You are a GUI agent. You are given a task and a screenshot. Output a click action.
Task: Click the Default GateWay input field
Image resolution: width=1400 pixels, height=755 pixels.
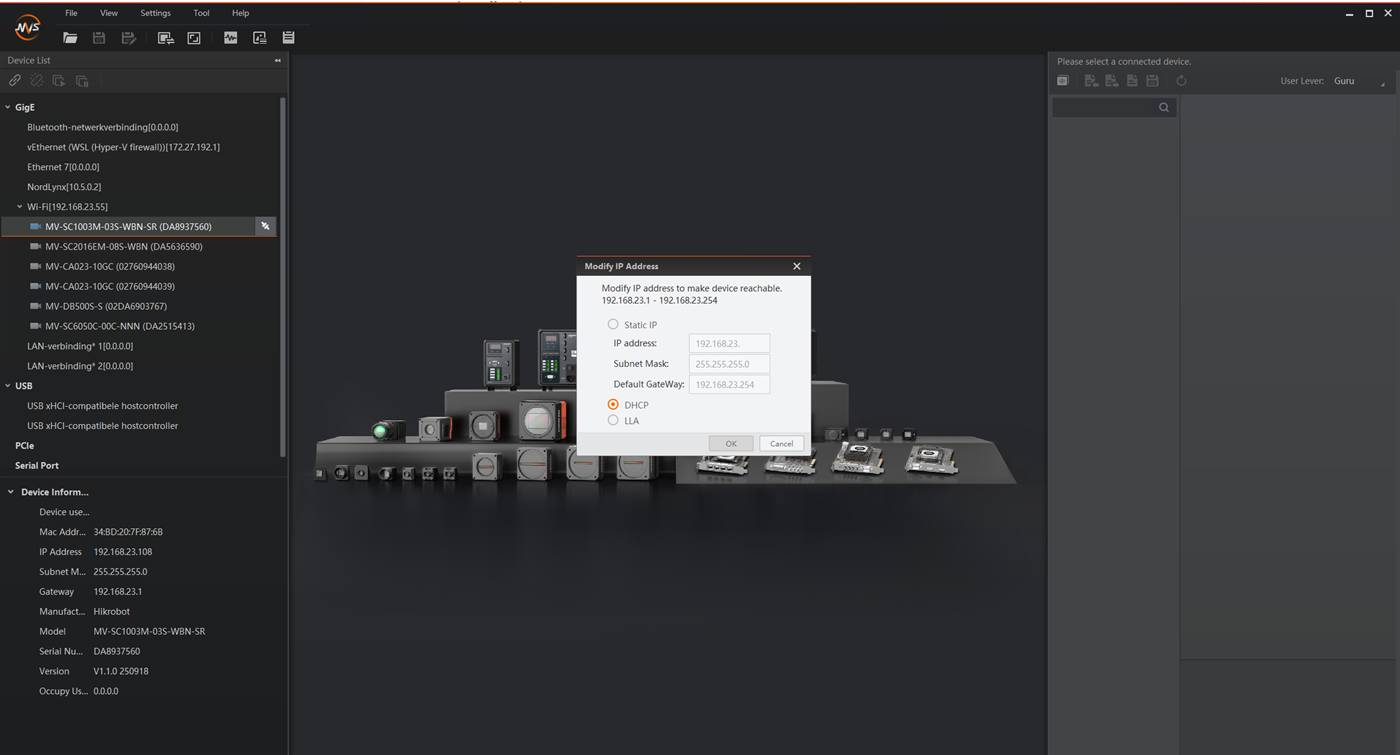[x=729, y=384]
